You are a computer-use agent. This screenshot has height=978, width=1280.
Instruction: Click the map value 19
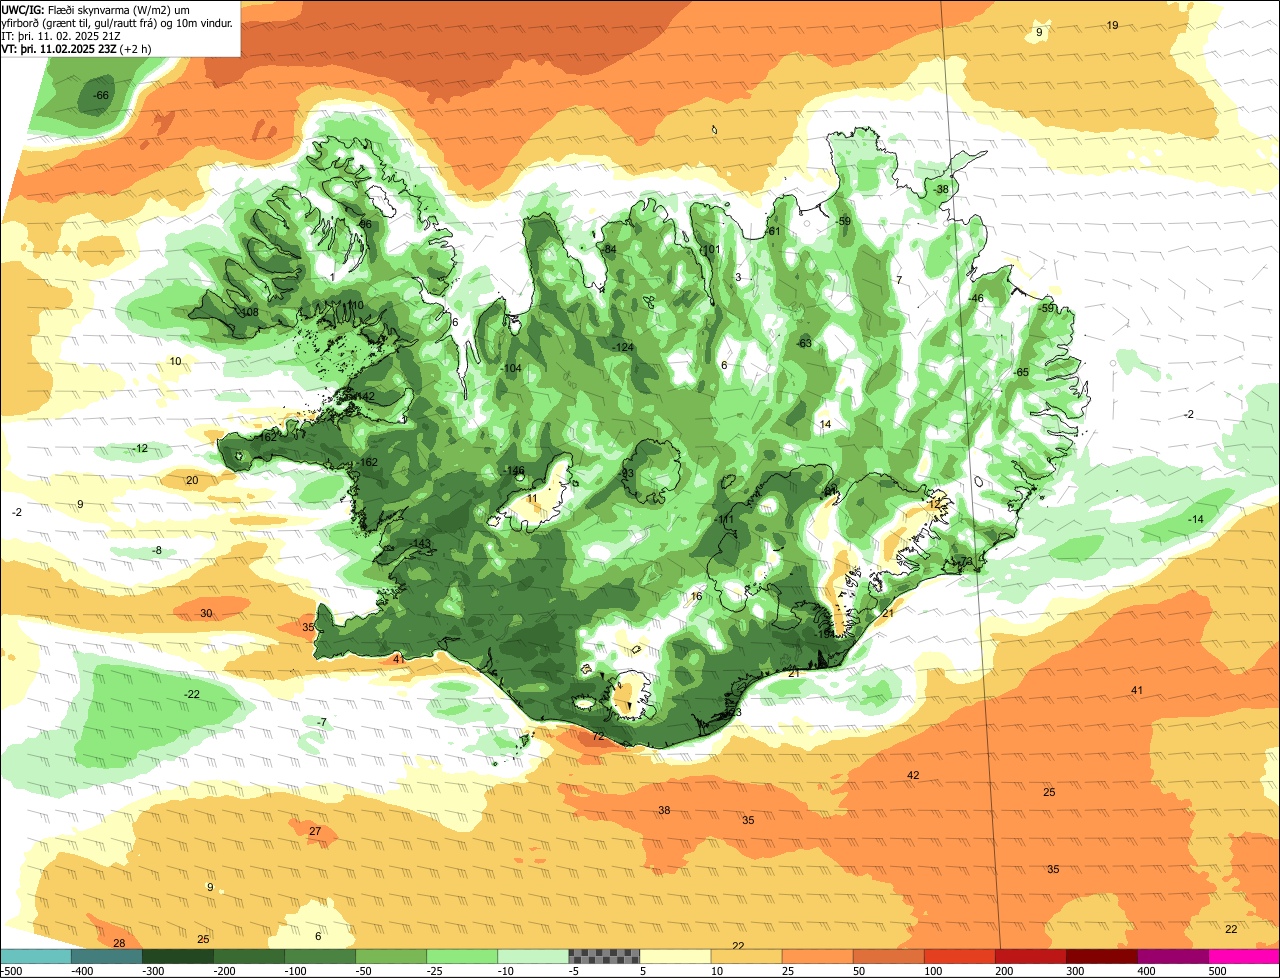(x=1112, y=25)
